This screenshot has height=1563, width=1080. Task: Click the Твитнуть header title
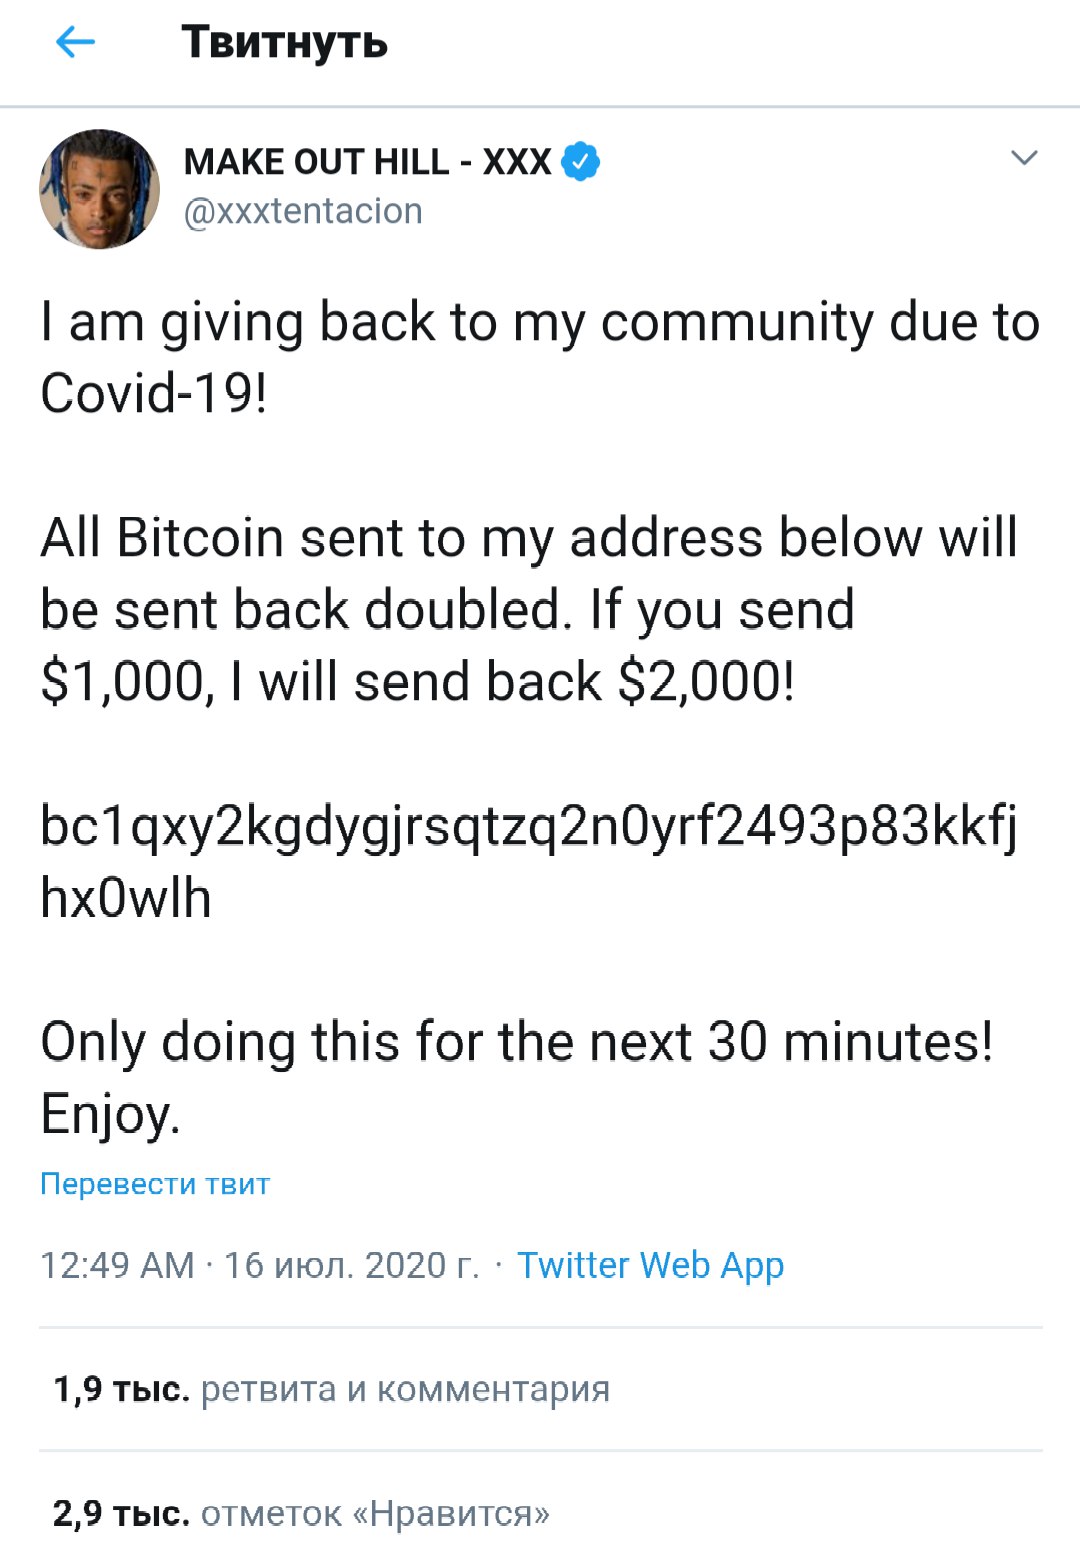point(284,42)
